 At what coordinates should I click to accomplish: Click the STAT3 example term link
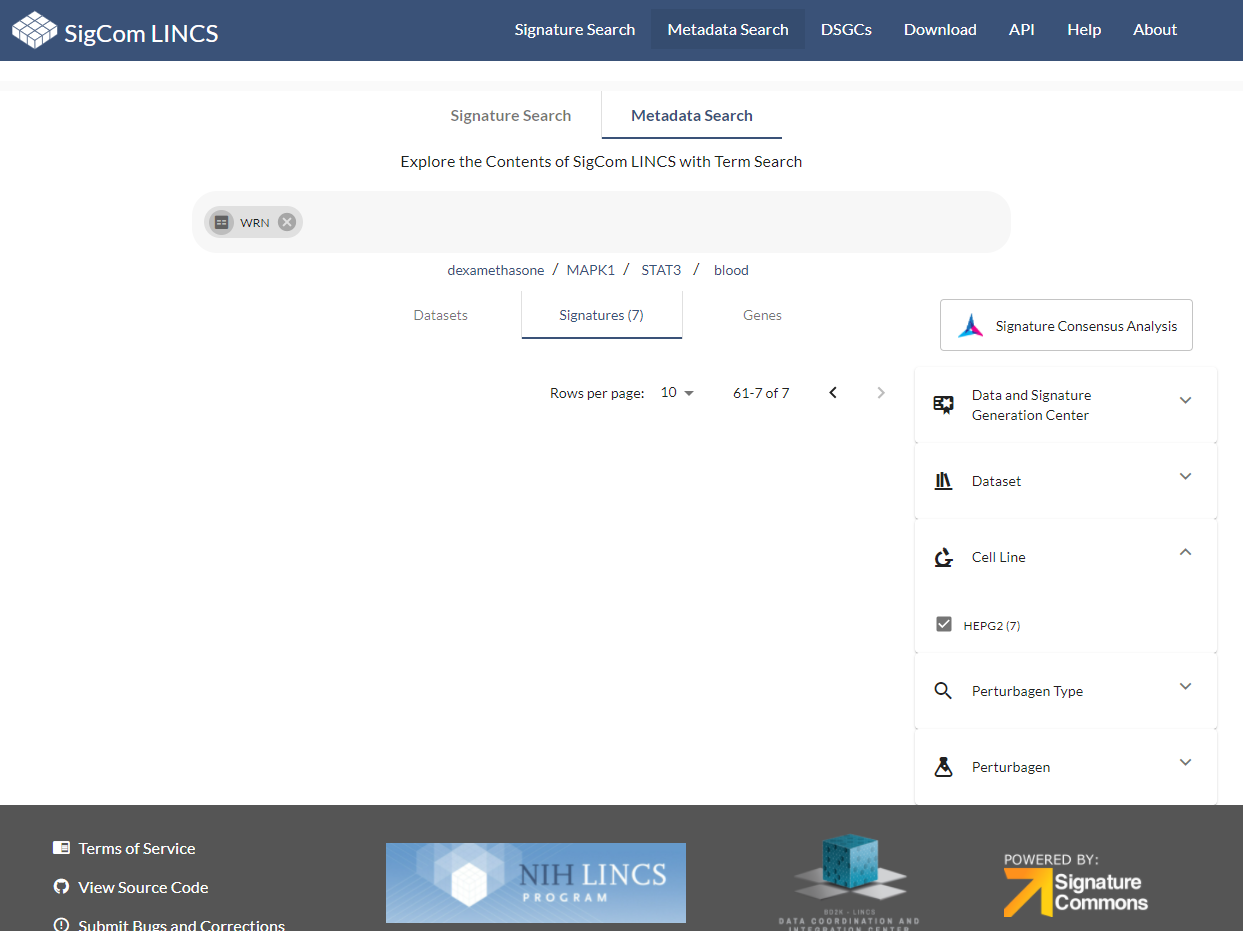coord(661,270)
